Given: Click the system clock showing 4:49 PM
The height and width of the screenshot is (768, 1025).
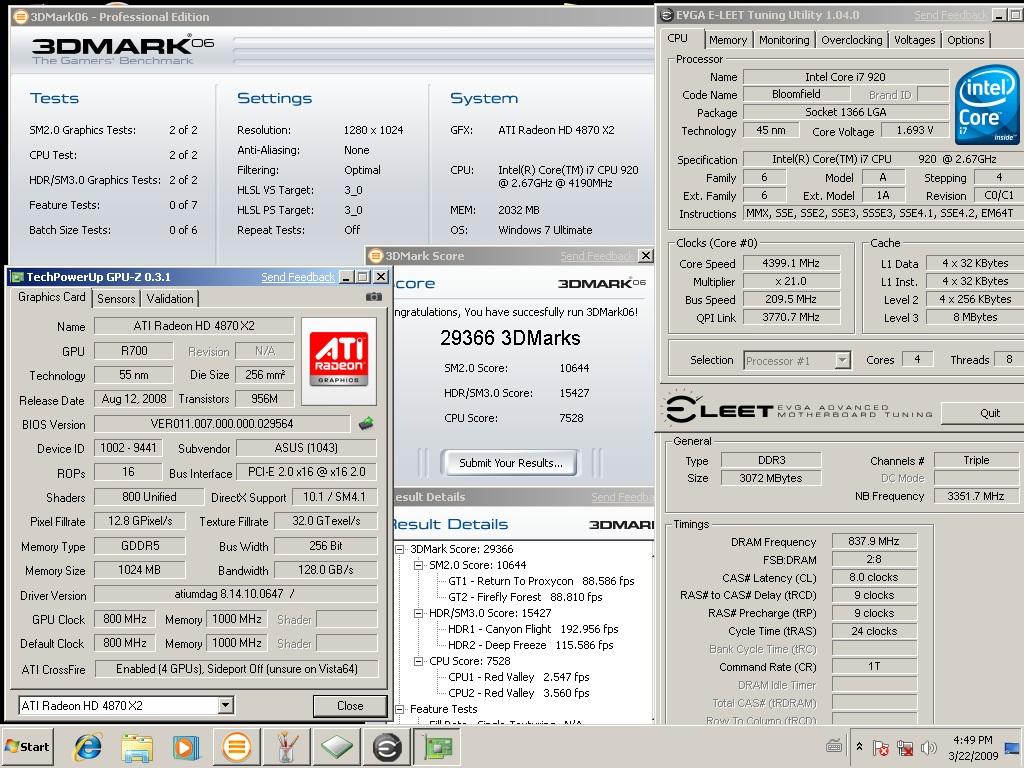Looking at the screenshot, I should point(973,740).
